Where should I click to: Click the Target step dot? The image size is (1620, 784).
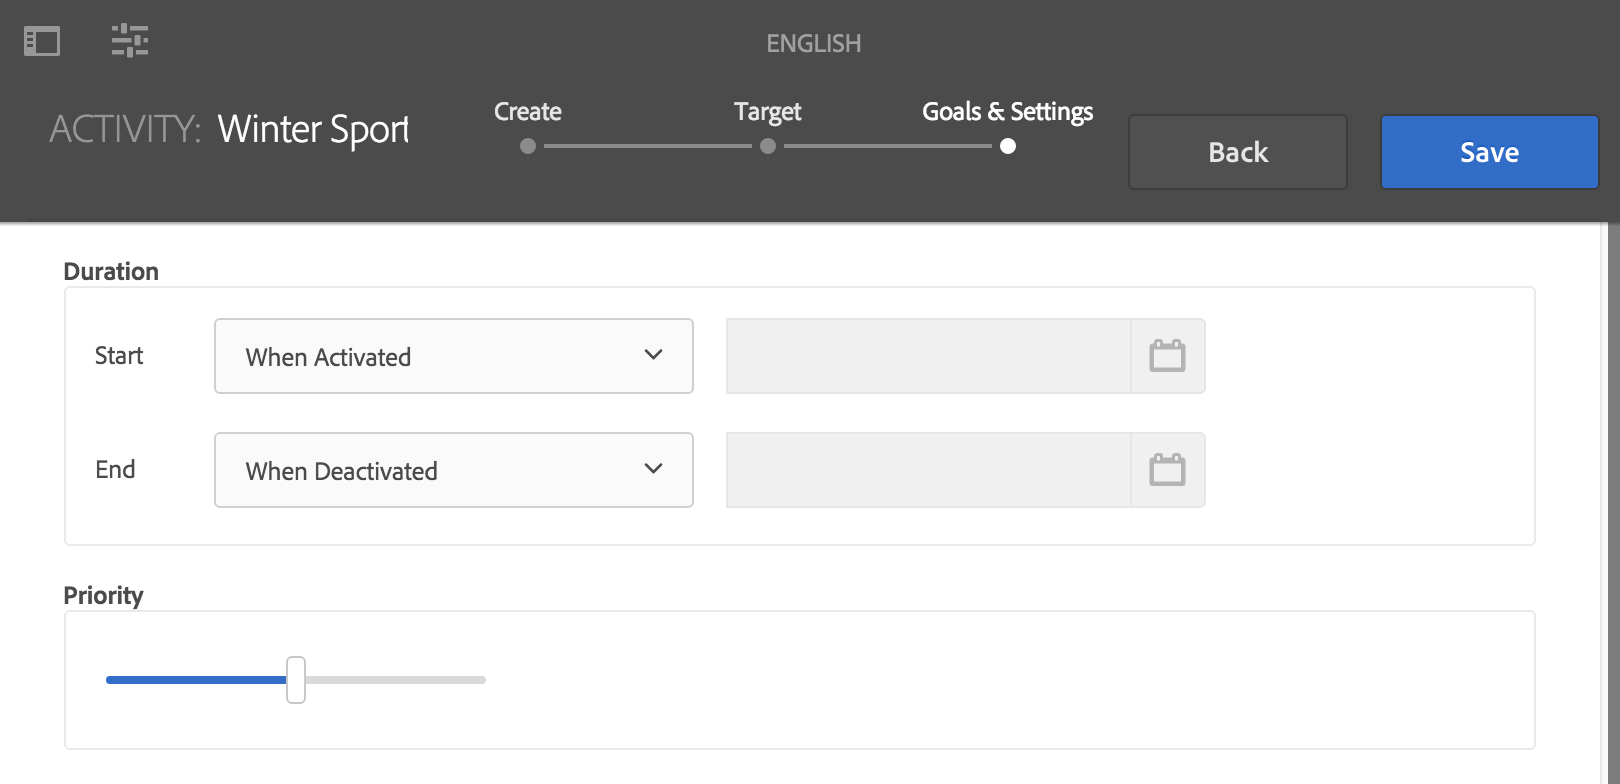[x=768, y=146]
